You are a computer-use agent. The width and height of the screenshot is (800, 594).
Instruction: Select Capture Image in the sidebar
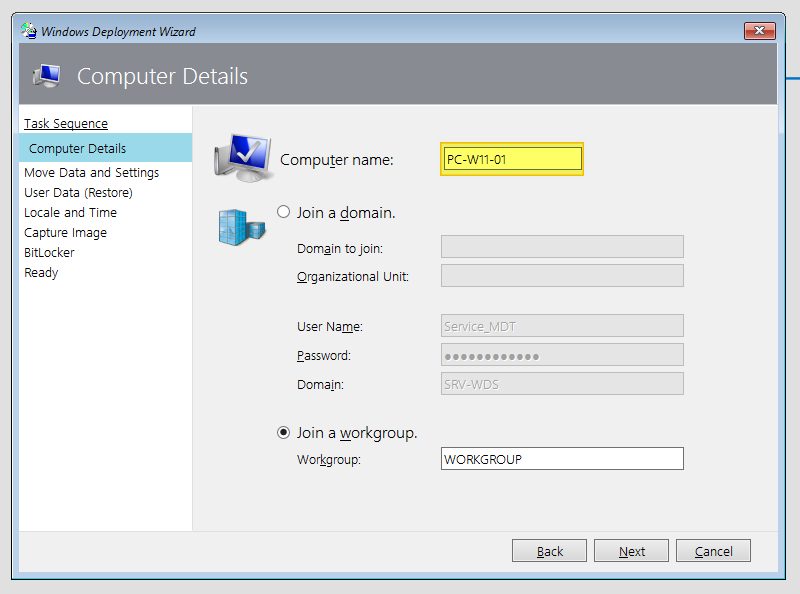coord(65,232)
